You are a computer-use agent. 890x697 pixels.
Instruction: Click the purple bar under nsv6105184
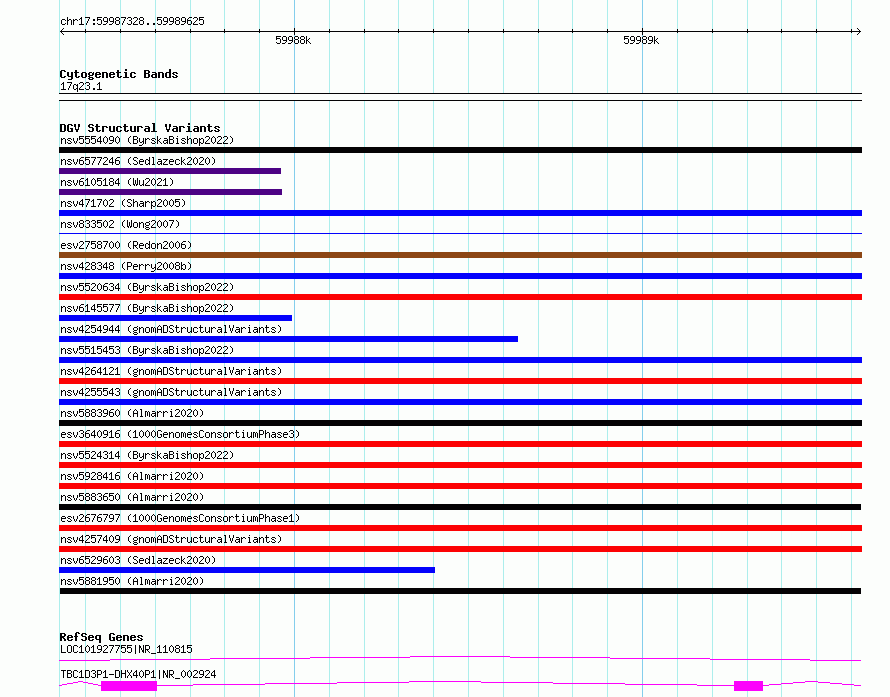click(170, 192)
